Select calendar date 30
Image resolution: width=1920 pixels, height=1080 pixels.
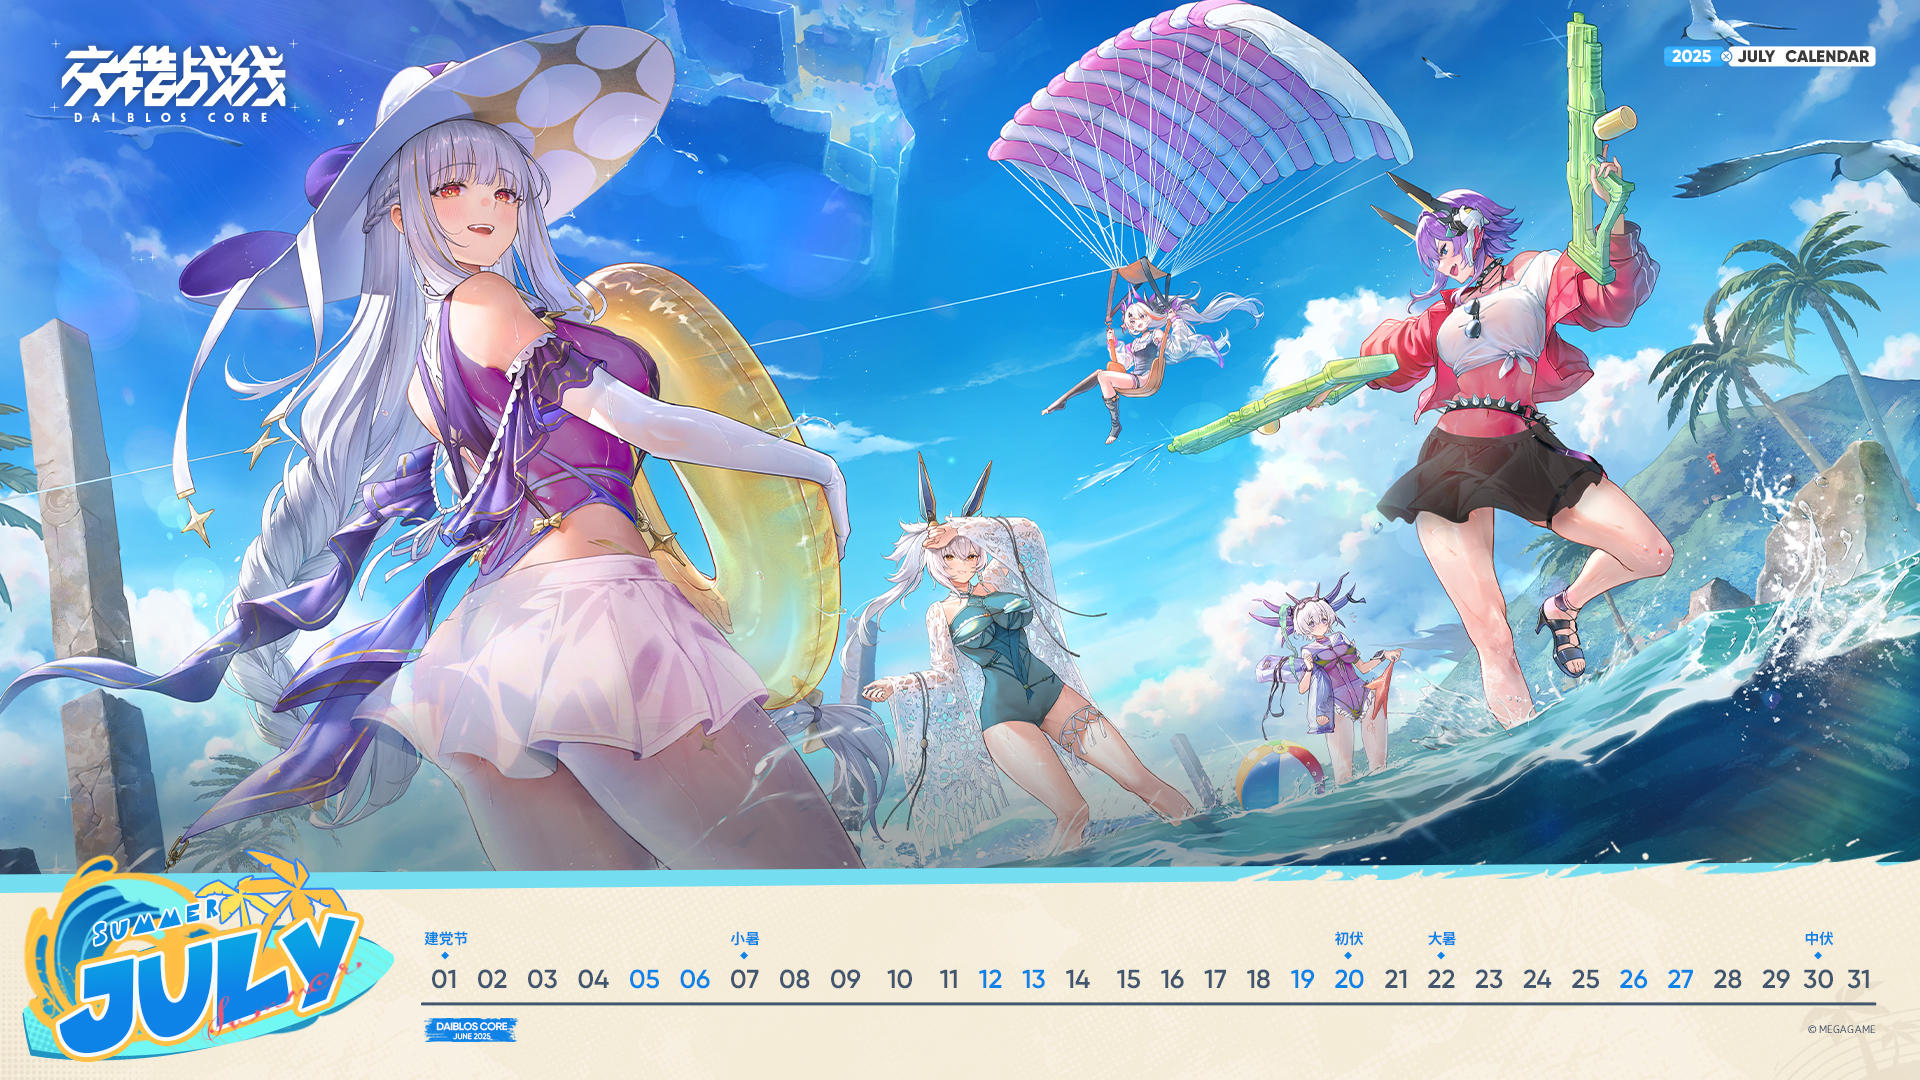[x=1818, y=979]
